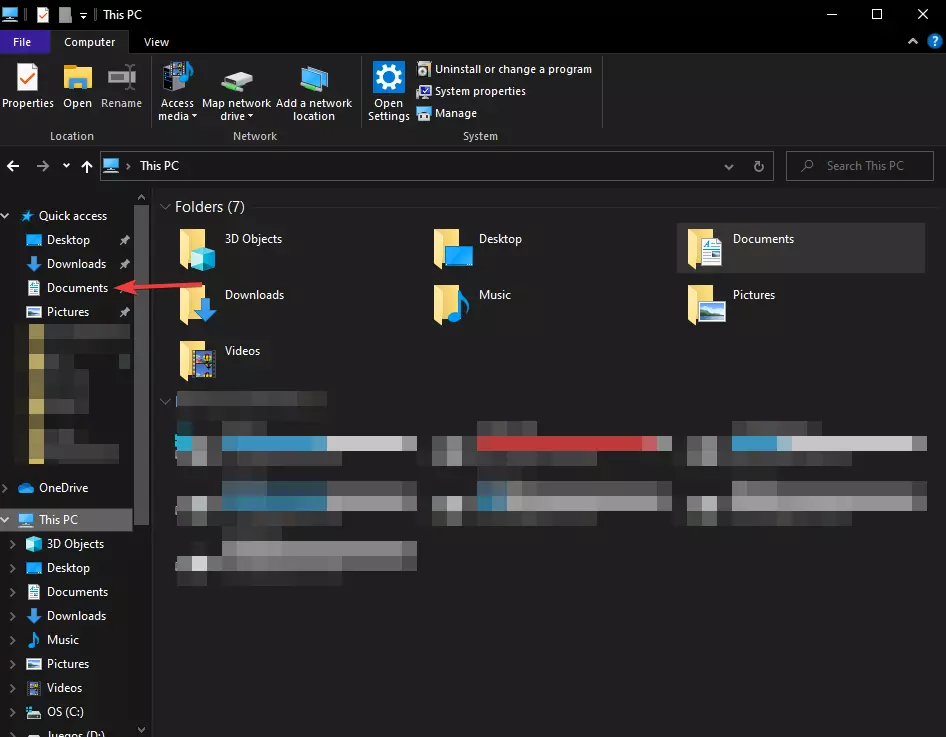Expand the OS (C:) drive node
The image size is (946, 737).
click(x=12, y=712)
